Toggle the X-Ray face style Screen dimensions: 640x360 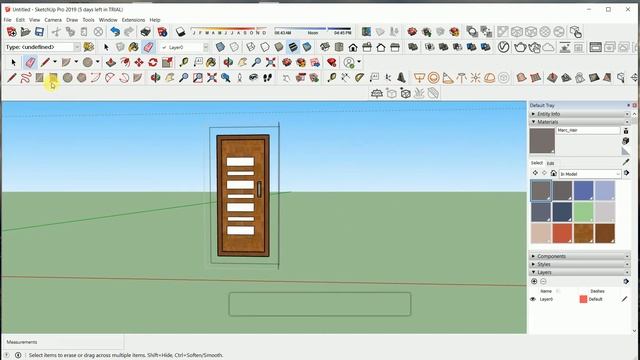point(220,47)
